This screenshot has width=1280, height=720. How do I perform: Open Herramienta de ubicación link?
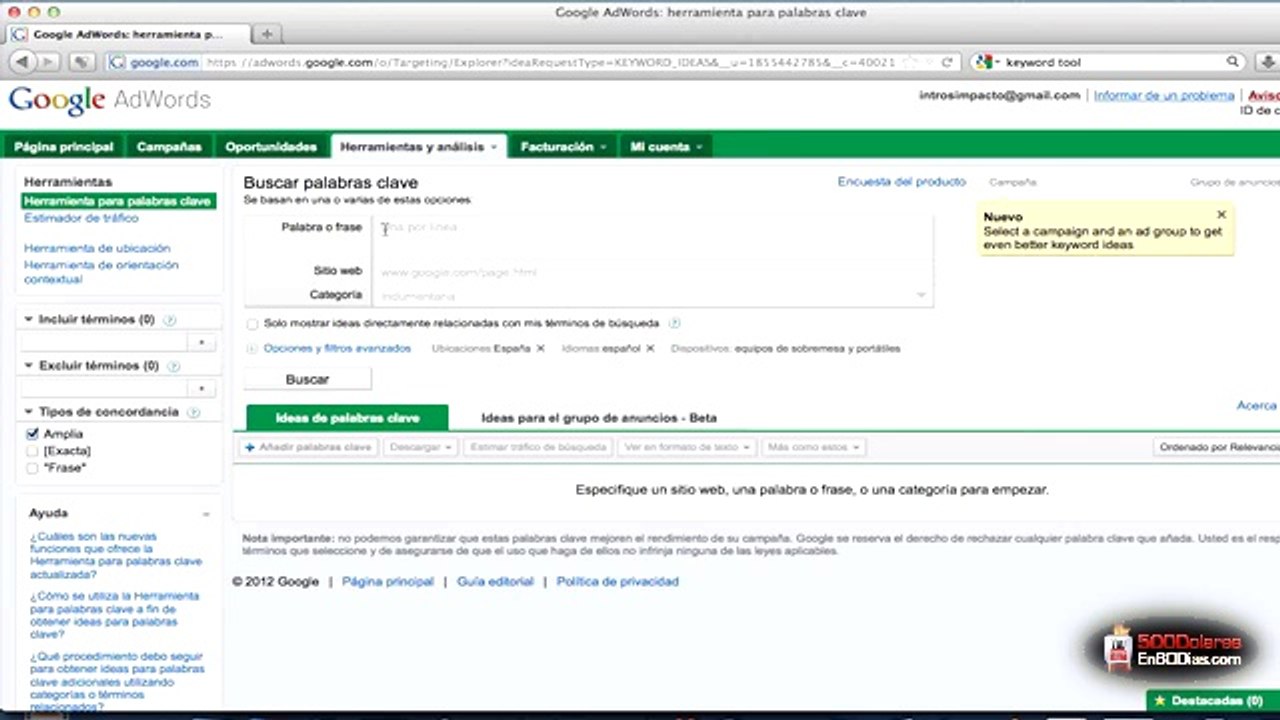[x=97, y=248]
